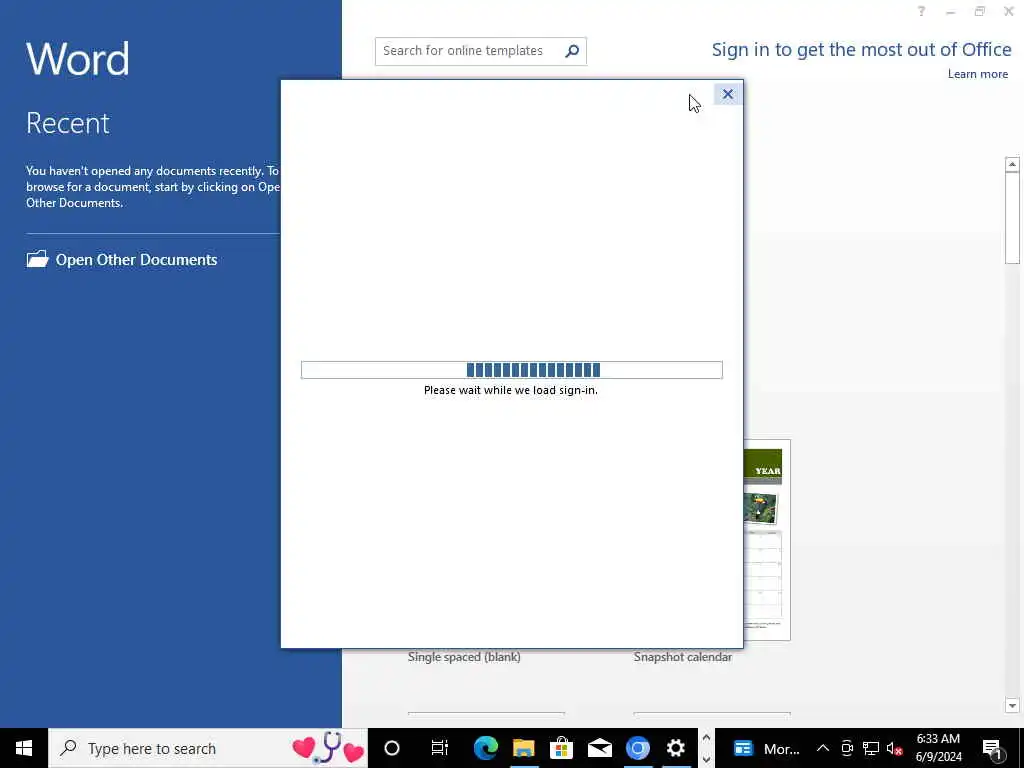The height and width of the screenshot is (768, 1024).
Task: Open Settings gear on the taskbar
Action: click(675, 748)
